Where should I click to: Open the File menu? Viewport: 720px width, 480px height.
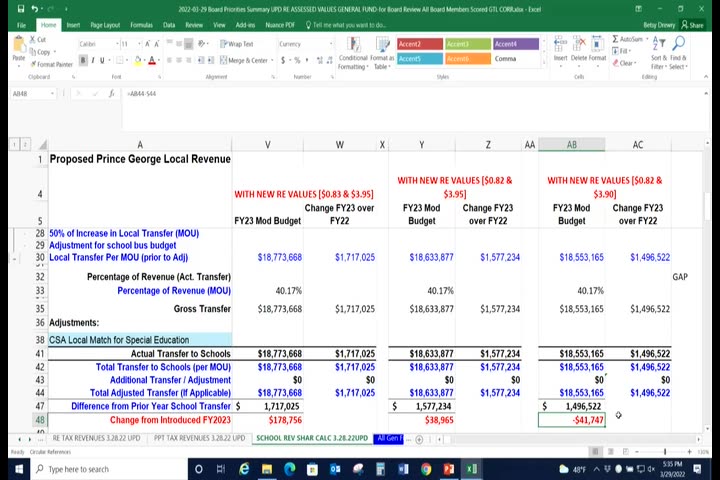pyautogui.click(x=21, y=25)
